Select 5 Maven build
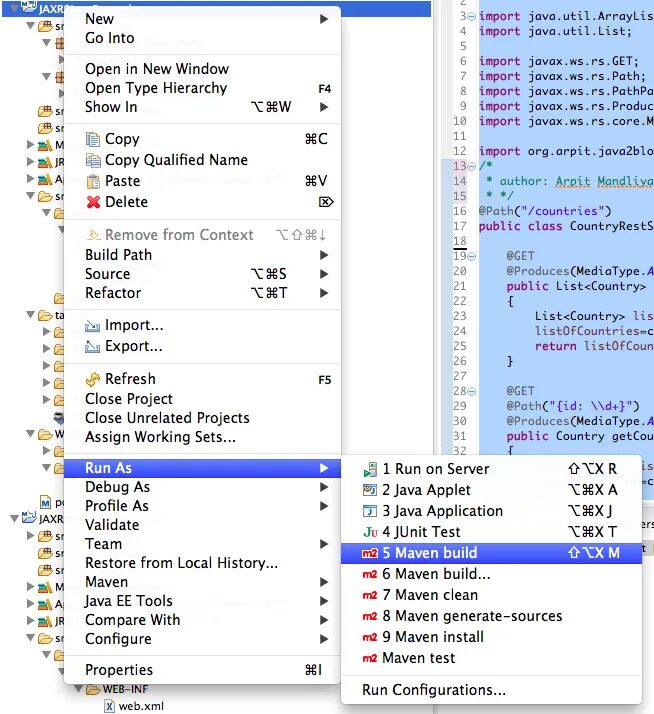The height and width of the screenshot is (714, 654). [491, 553]
